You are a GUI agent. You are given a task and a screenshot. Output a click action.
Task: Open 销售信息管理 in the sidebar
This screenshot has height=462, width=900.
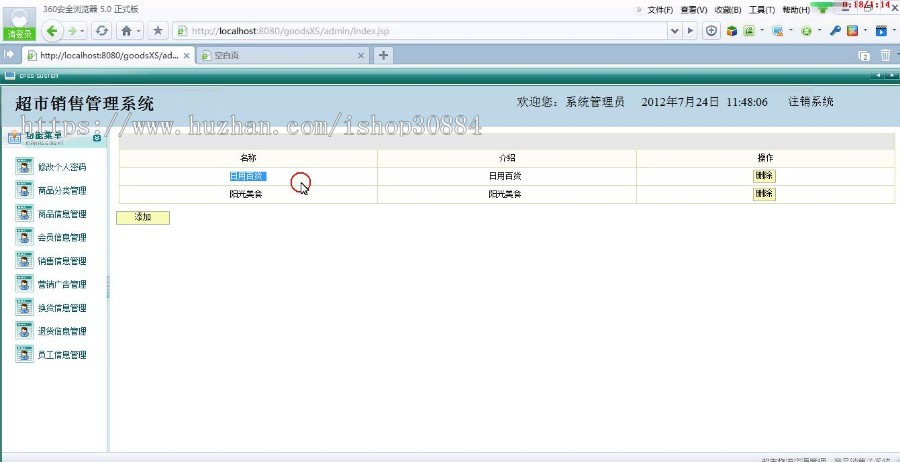point(62,261)
